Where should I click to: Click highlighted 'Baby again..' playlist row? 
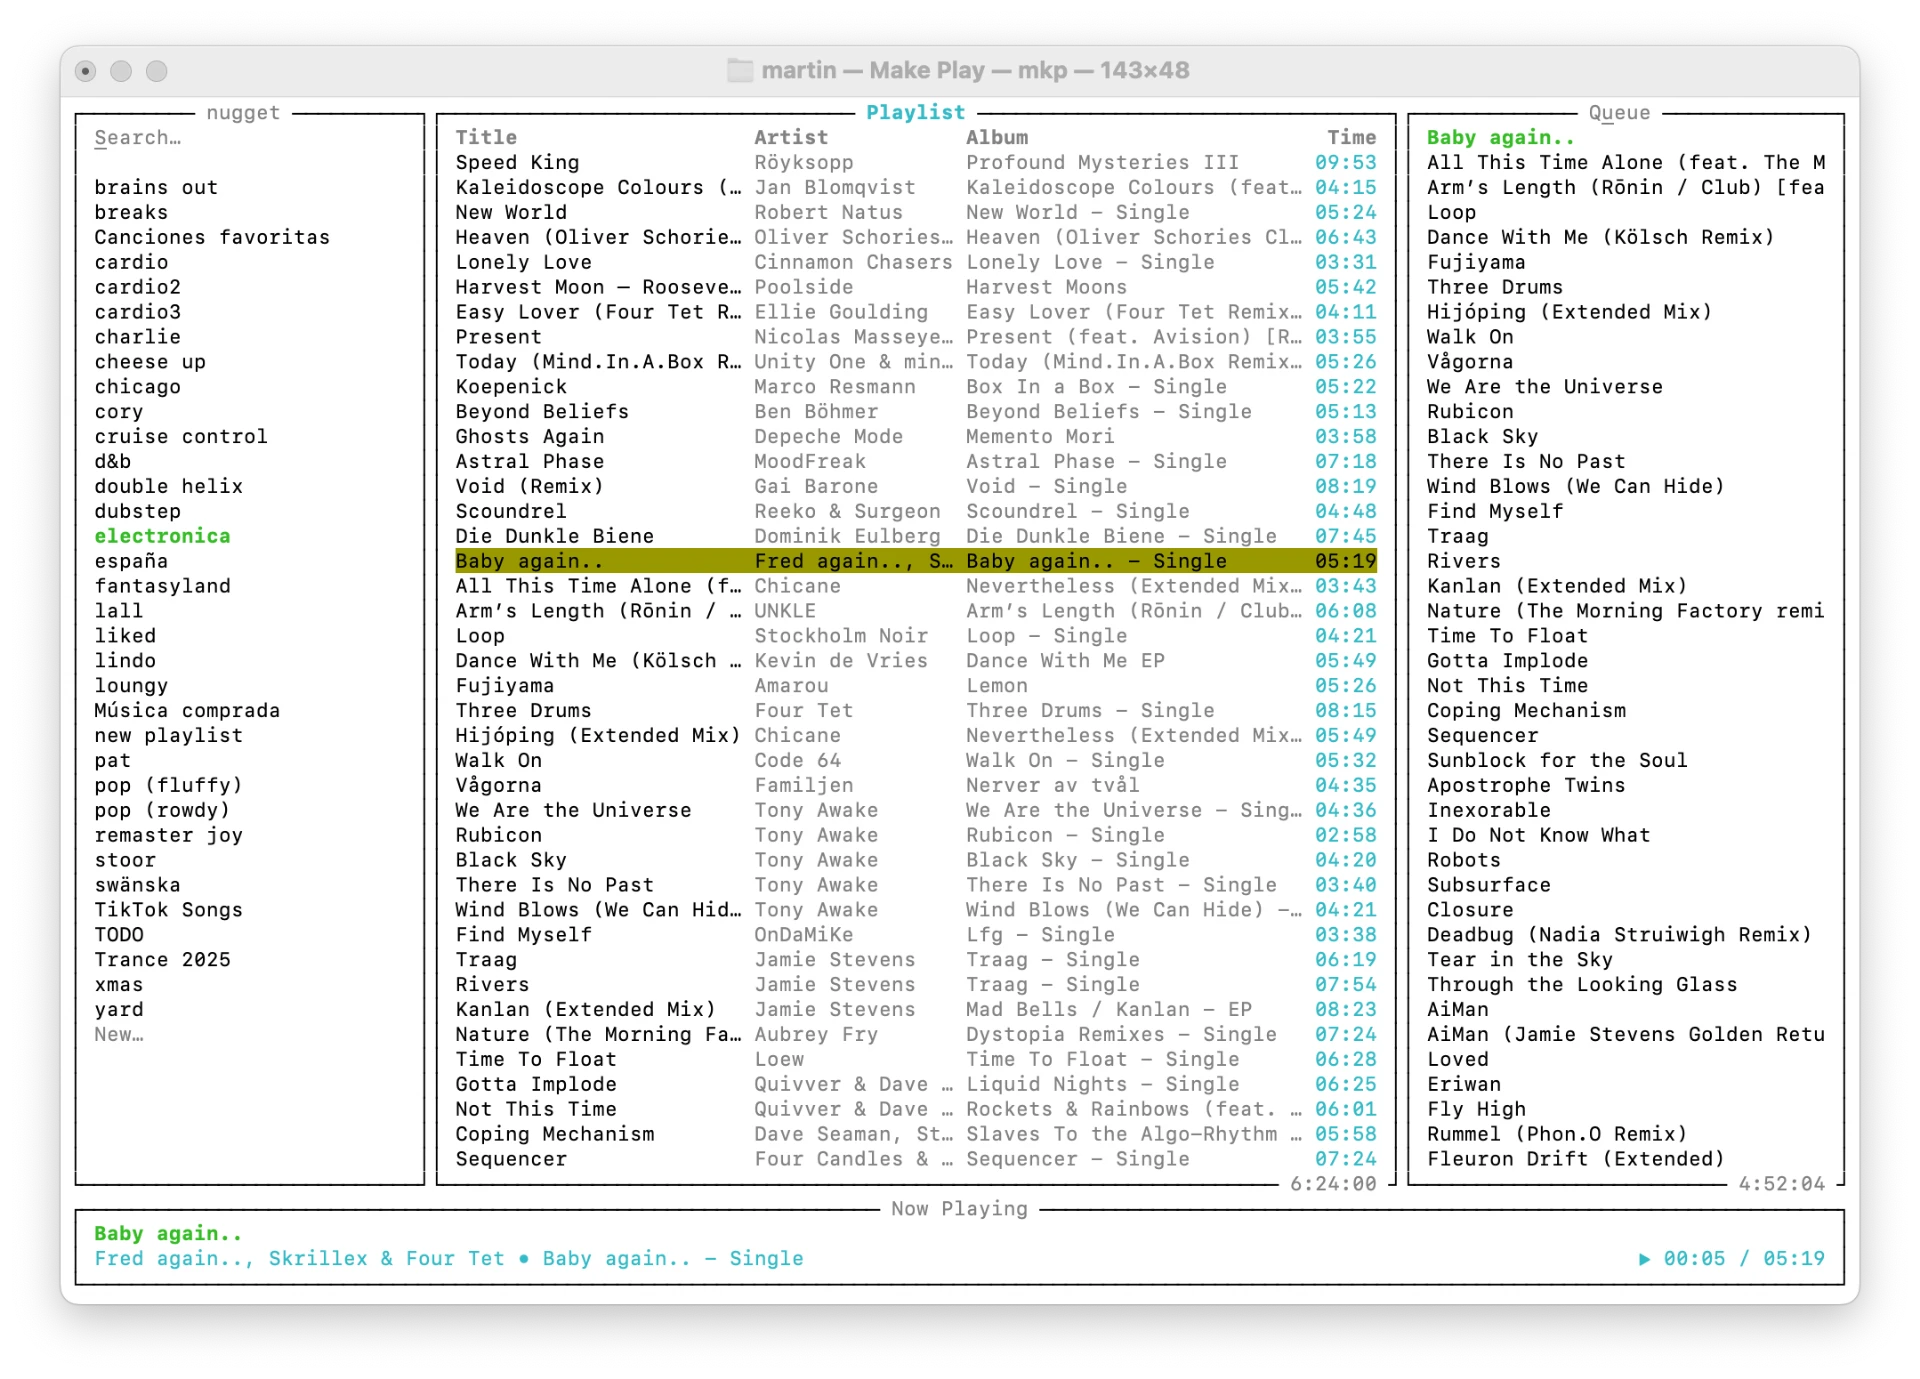click(916, 561)
